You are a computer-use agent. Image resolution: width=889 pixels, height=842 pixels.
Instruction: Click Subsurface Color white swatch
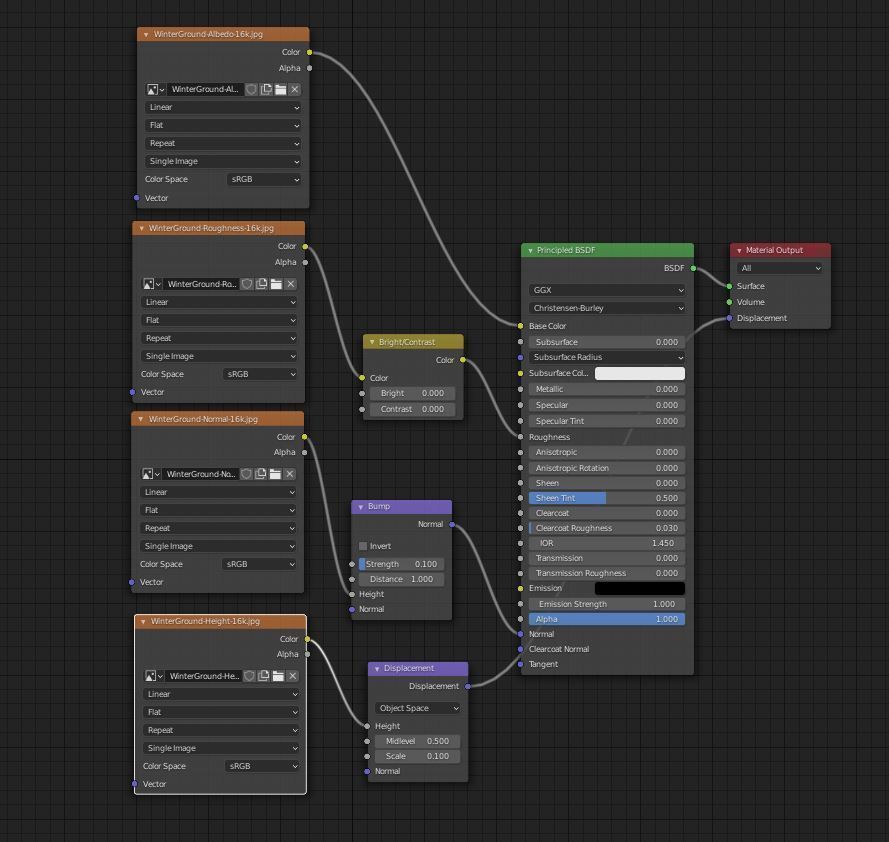pos(640,373)
